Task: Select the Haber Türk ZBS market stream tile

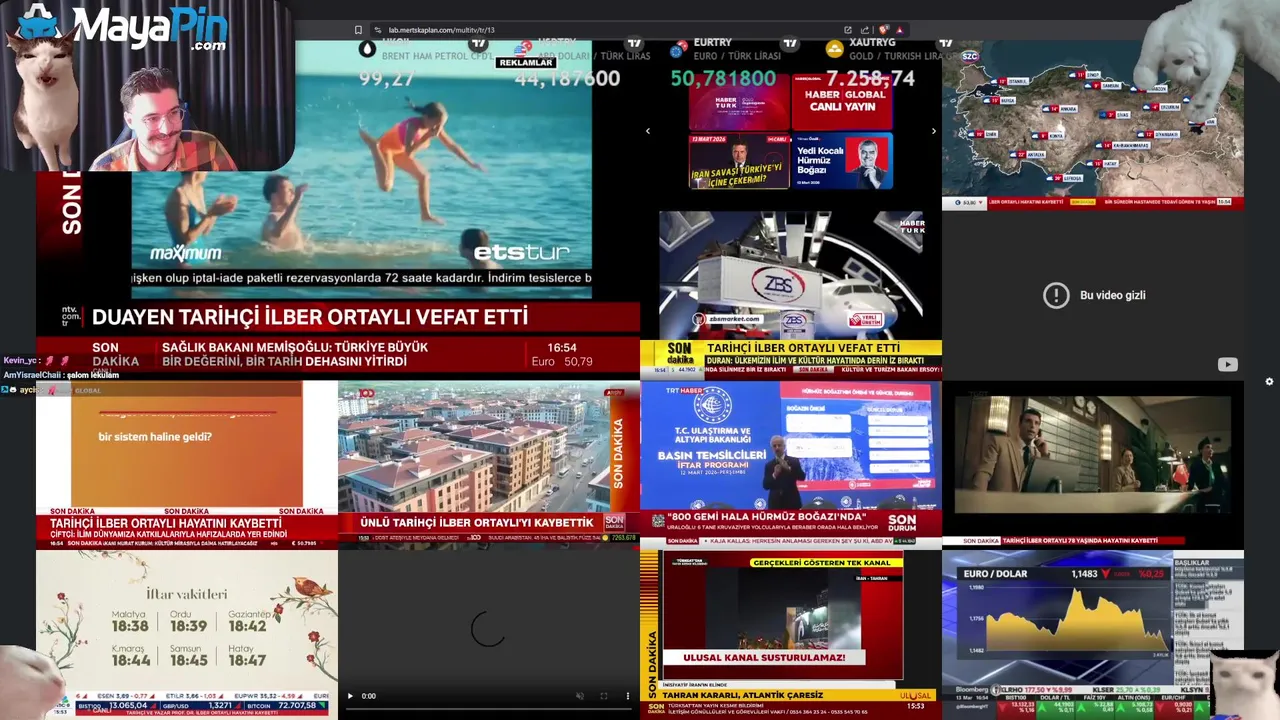Action: (x=791, y=295)
